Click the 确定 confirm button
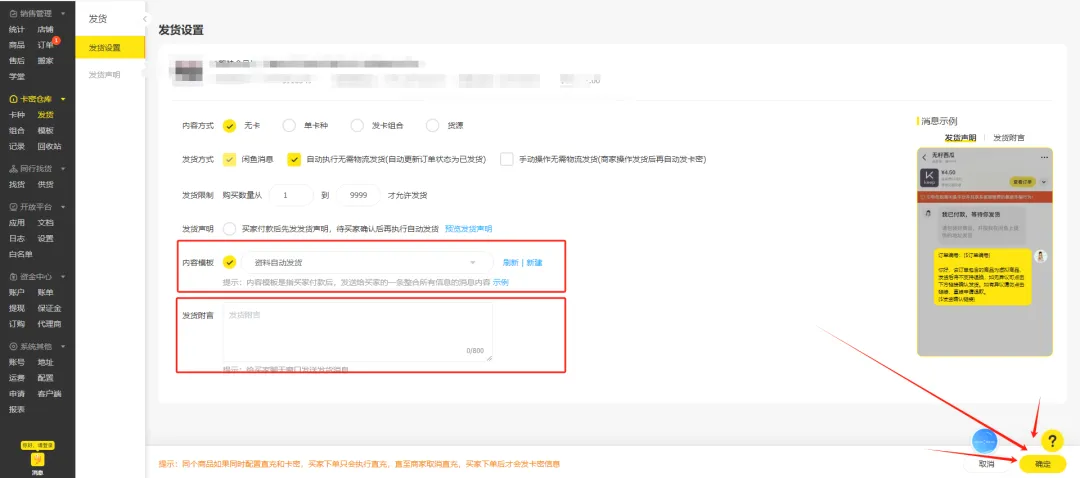The width and height of the screenshot is (1080, 478). 1043,464
